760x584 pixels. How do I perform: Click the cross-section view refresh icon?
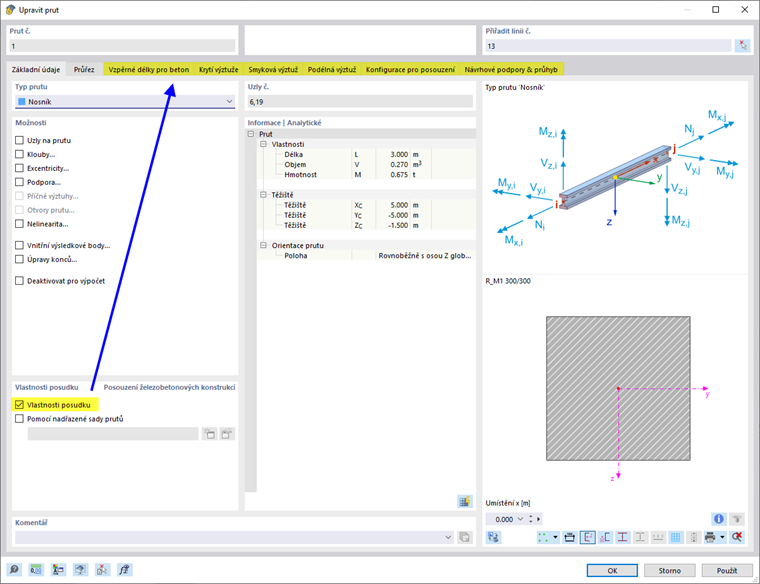click(493, 537)
